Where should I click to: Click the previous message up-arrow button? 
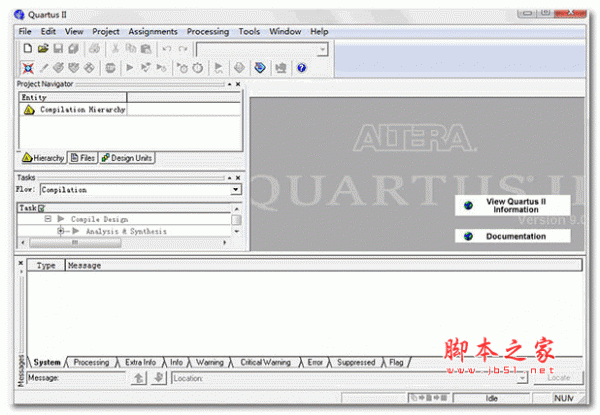coord(139,378)
